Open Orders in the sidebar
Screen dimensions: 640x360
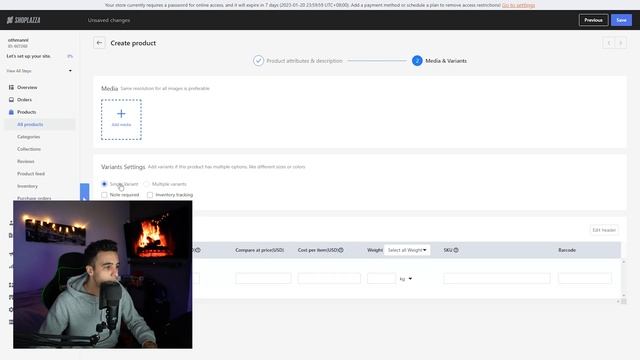24,100
